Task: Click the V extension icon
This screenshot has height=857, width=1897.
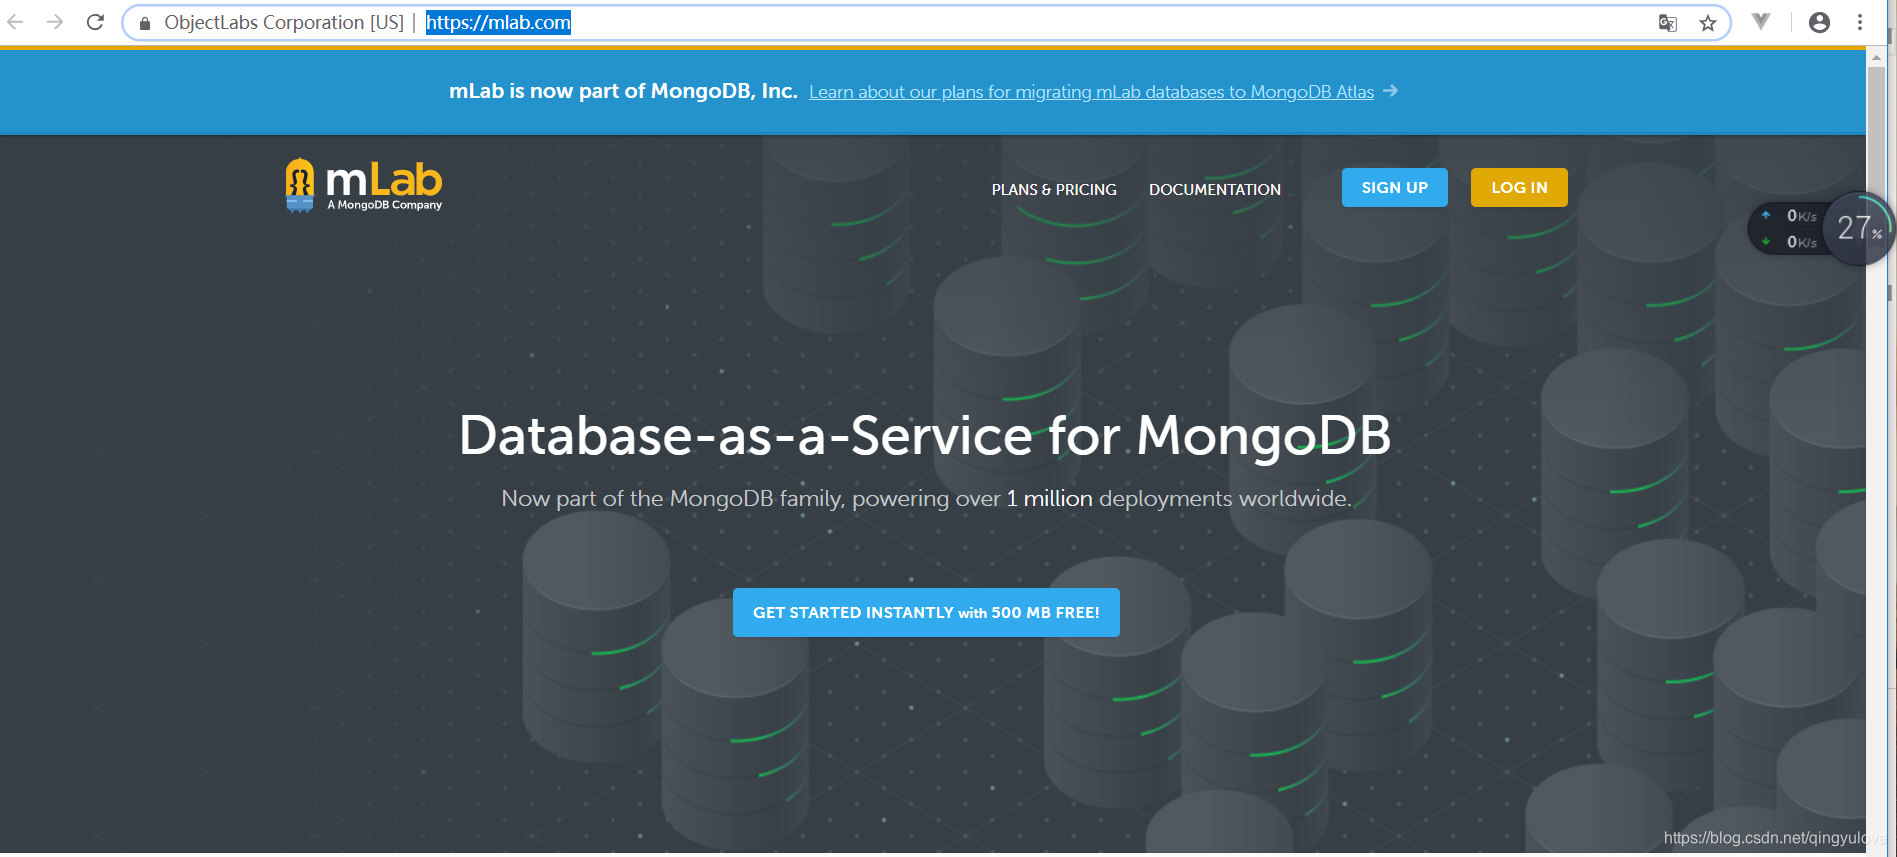Action: [x=1761, y=22]
